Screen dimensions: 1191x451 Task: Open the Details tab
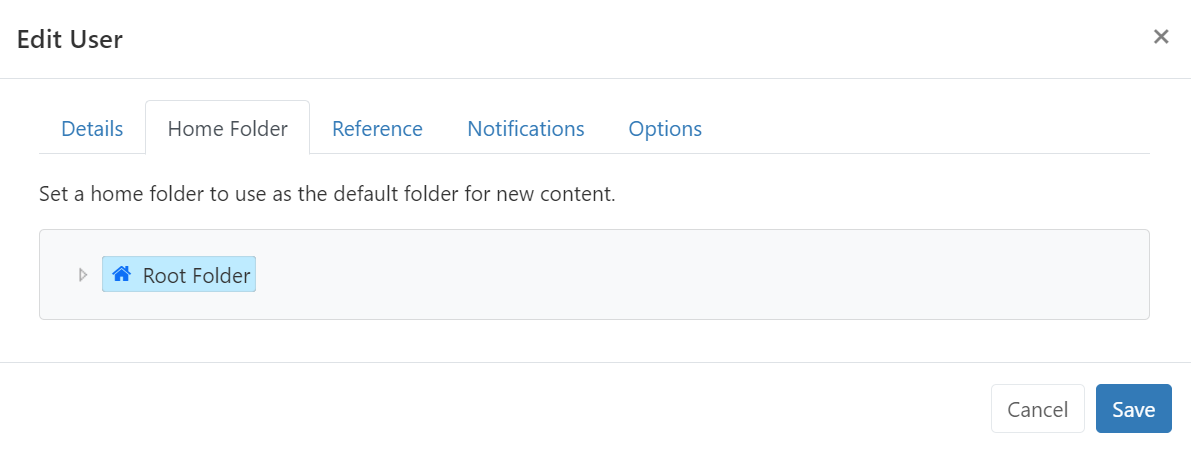[92, 129]
